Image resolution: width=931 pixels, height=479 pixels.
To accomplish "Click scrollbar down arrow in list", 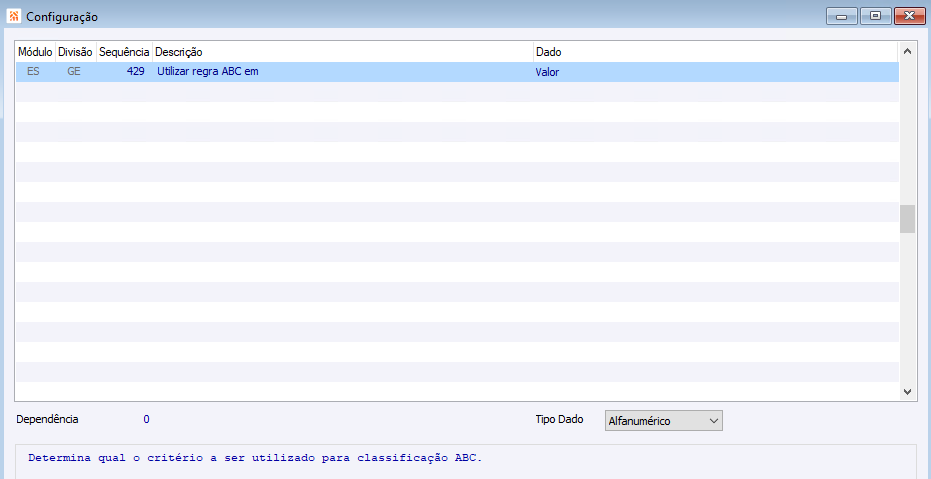I will [x=907, y=391].
